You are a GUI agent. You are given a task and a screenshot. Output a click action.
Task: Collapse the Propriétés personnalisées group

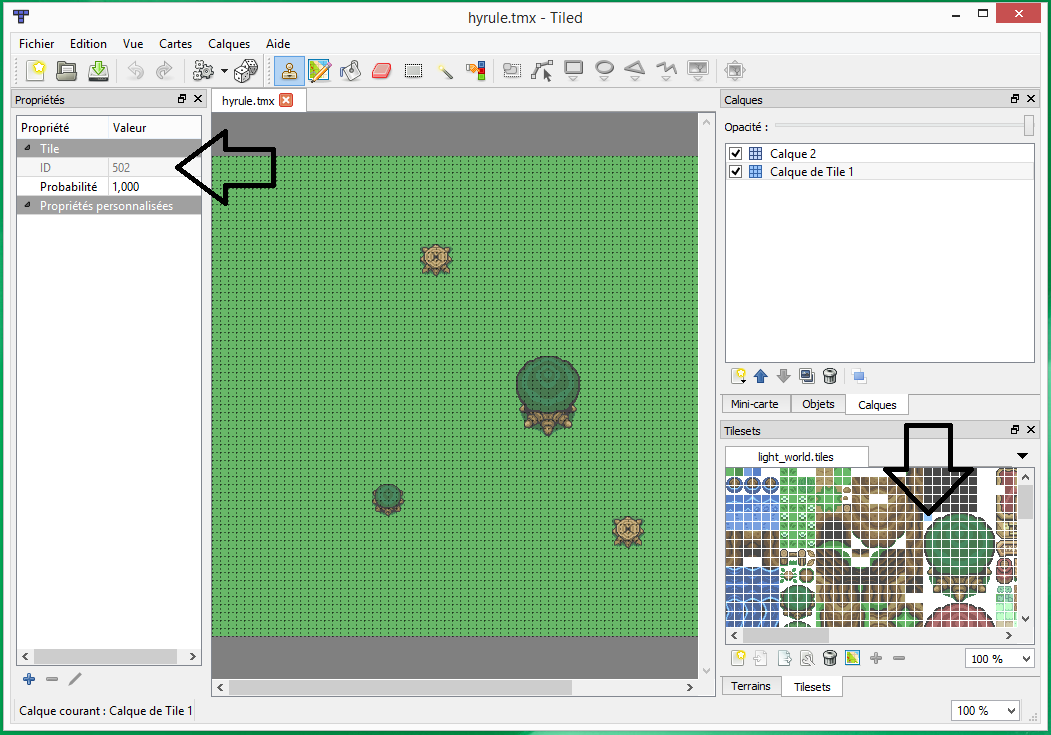click(27, 205)
